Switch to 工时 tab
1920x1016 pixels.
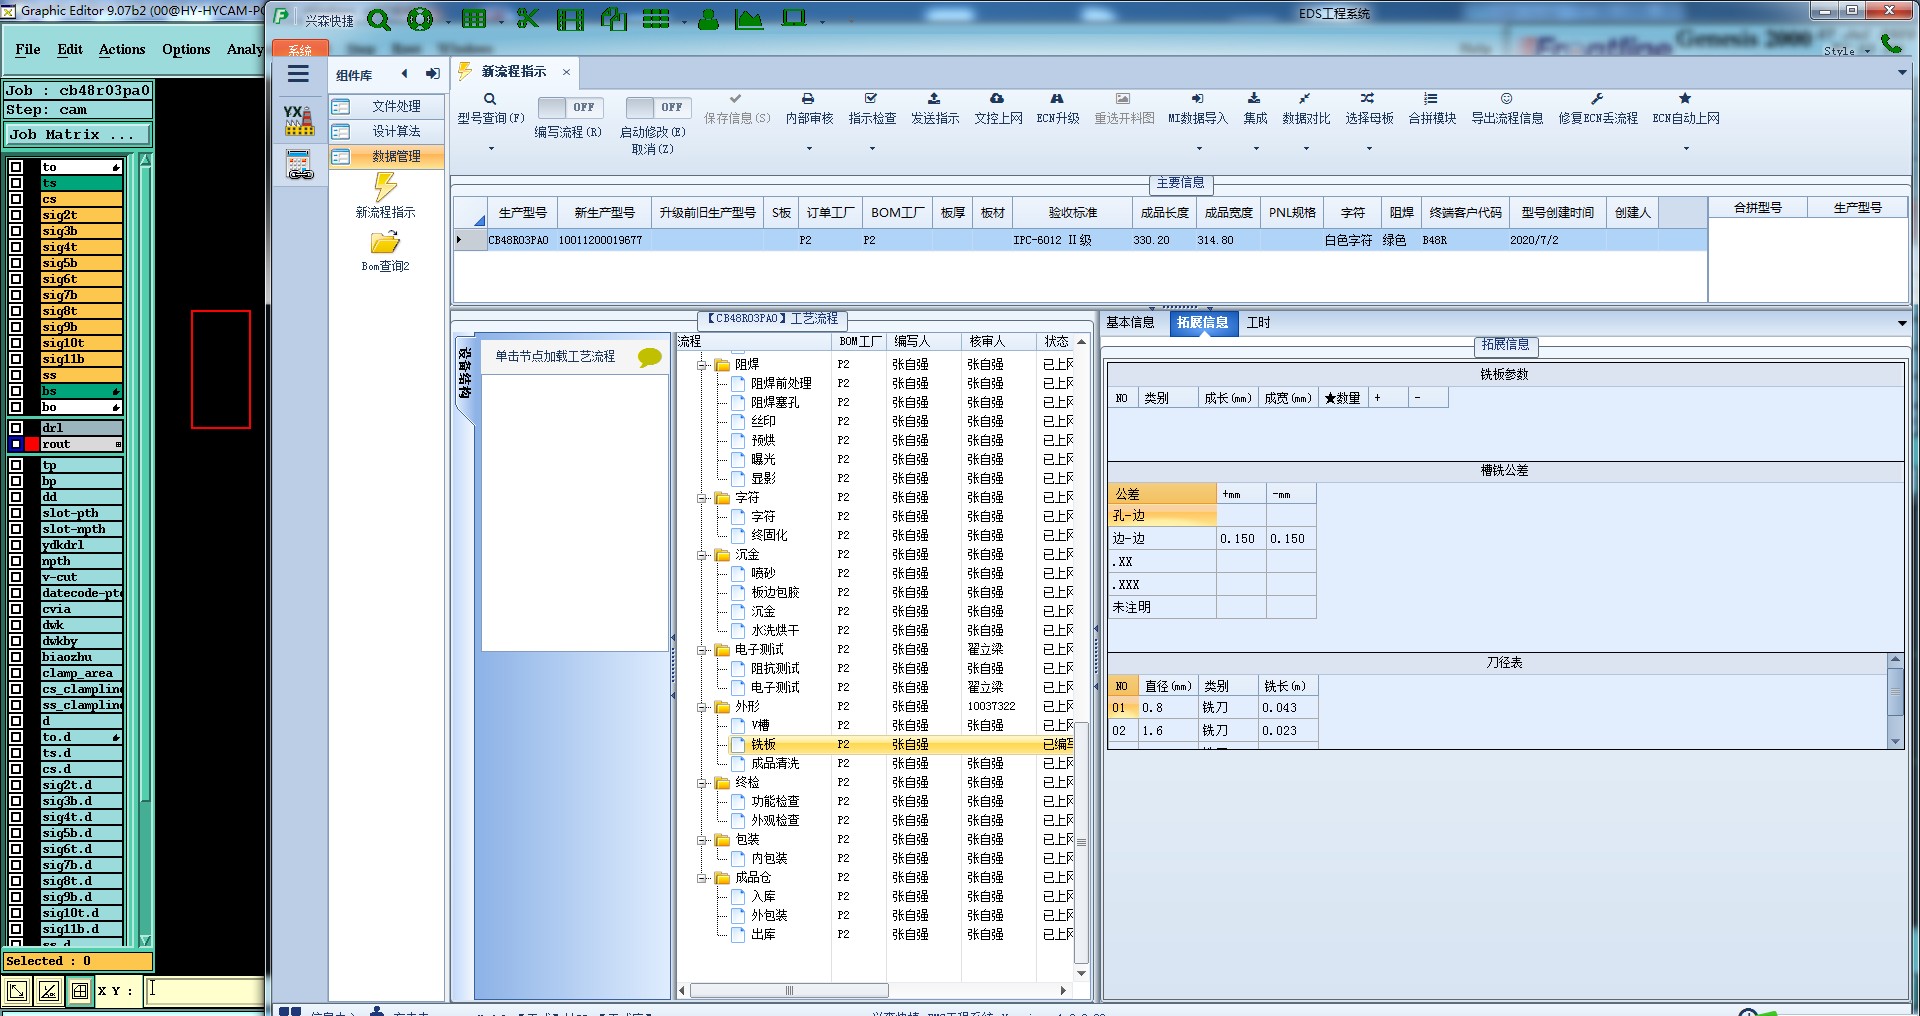coord(1258,323)
